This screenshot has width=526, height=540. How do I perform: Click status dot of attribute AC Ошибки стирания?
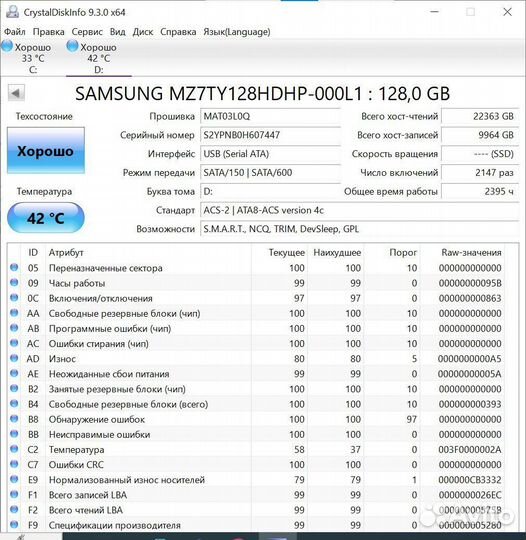click(14, 343)
